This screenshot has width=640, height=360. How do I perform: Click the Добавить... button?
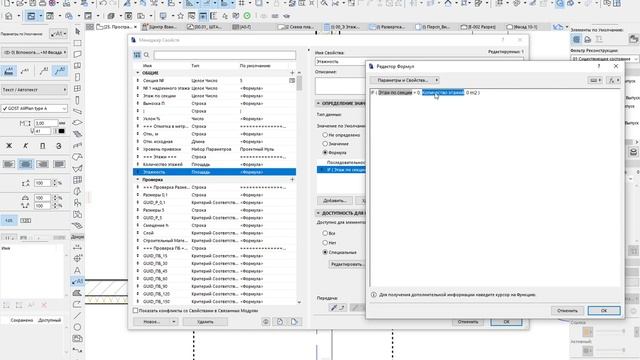click(x=335, y=200)
